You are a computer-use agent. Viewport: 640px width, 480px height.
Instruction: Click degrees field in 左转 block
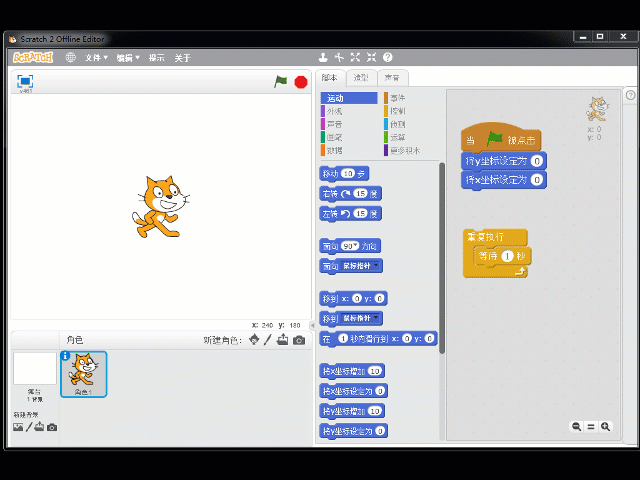point(360,213)
